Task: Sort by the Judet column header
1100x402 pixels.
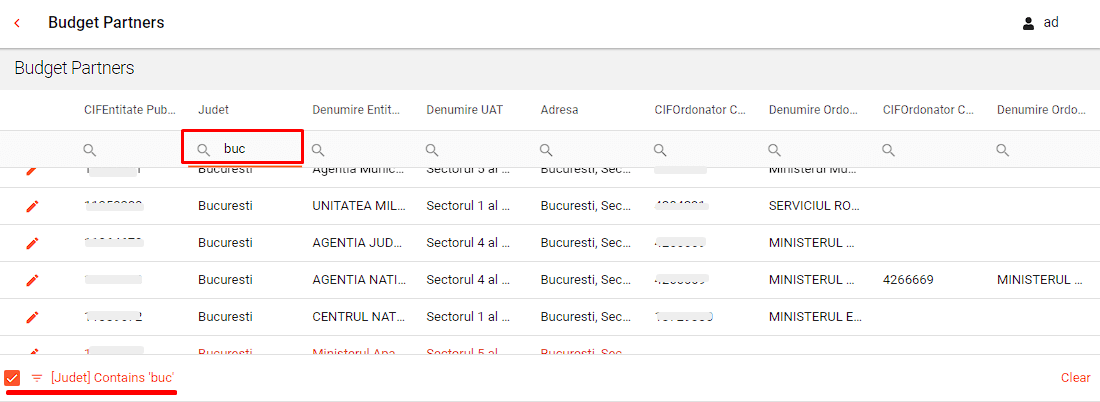Action: tap(213, 110)
